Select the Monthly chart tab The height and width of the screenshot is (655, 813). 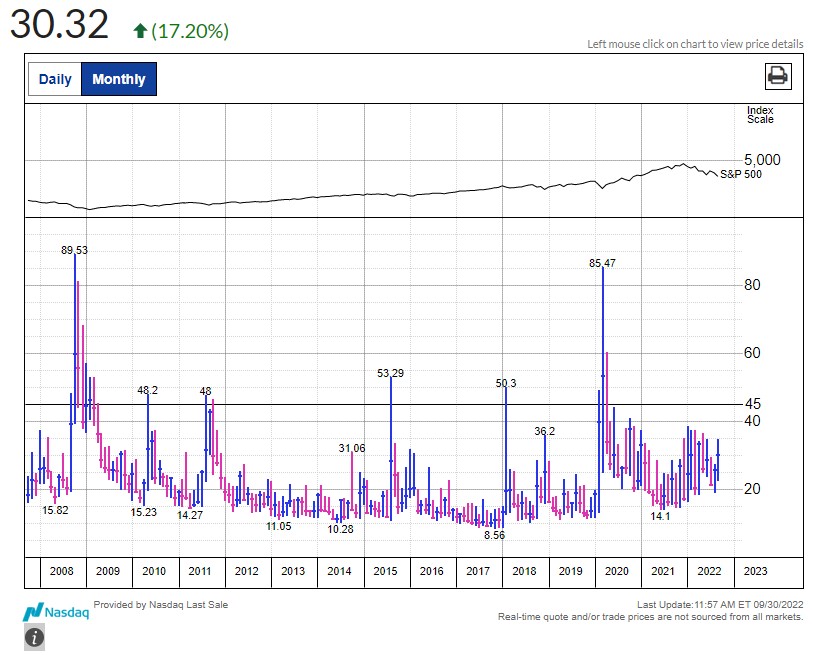[x=118, y=79]
